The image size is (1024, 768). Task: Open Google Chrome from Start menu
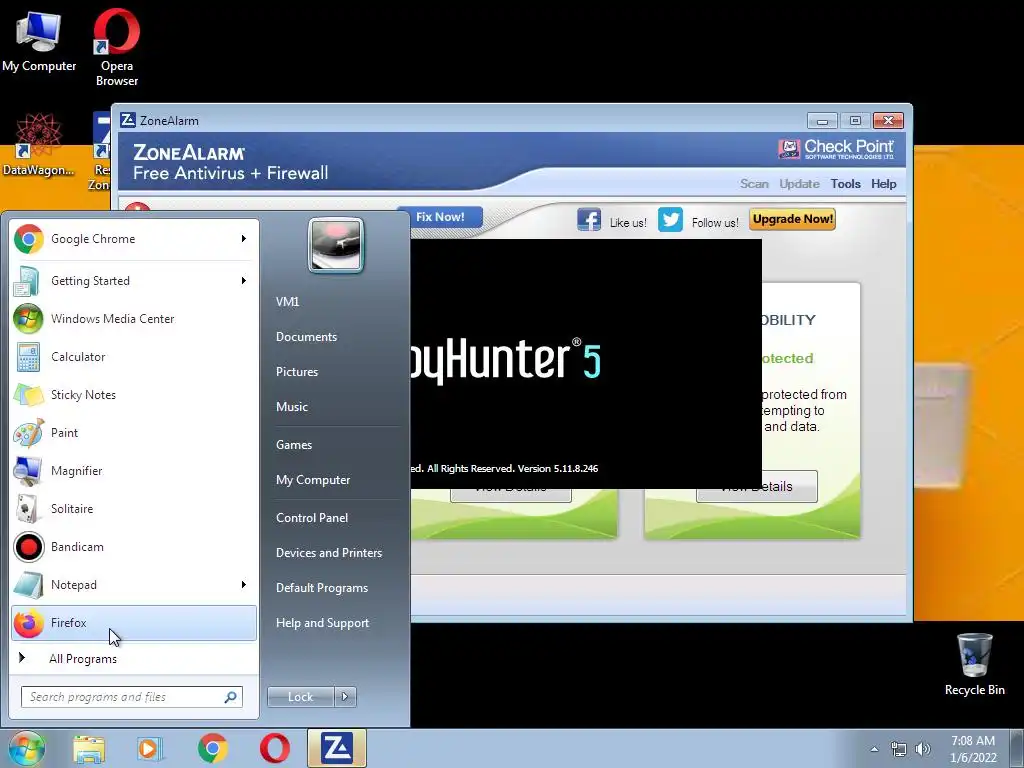(133, 239)
